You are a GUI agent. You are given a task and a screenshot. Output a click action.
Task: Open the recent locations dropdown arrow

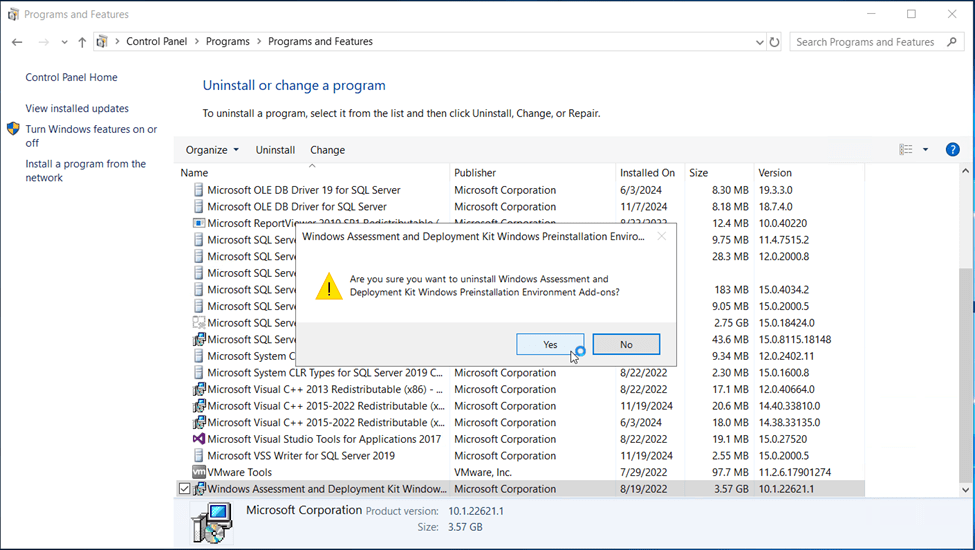pyautogui.click(x=64, y=42)
